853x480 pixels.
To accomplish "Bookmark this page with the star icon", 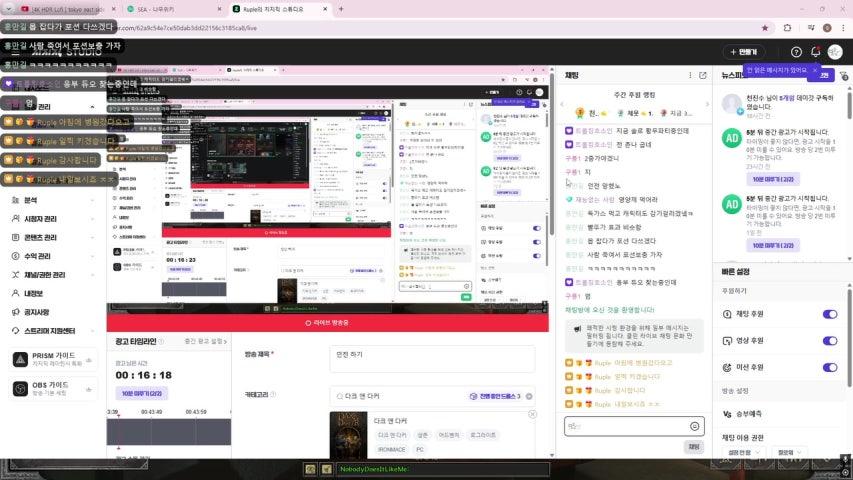I will (765, 28).
